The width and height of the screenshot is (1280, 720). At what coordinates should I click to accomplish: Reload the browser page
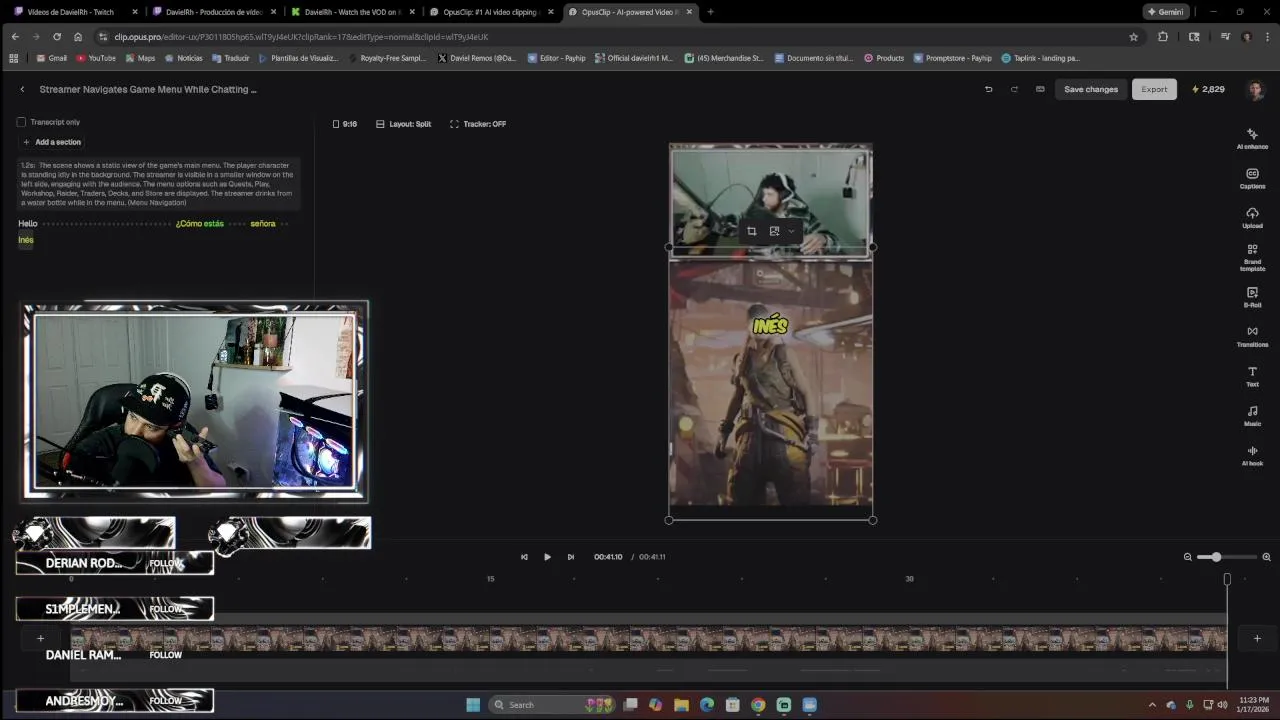click(x=56, y=37)
